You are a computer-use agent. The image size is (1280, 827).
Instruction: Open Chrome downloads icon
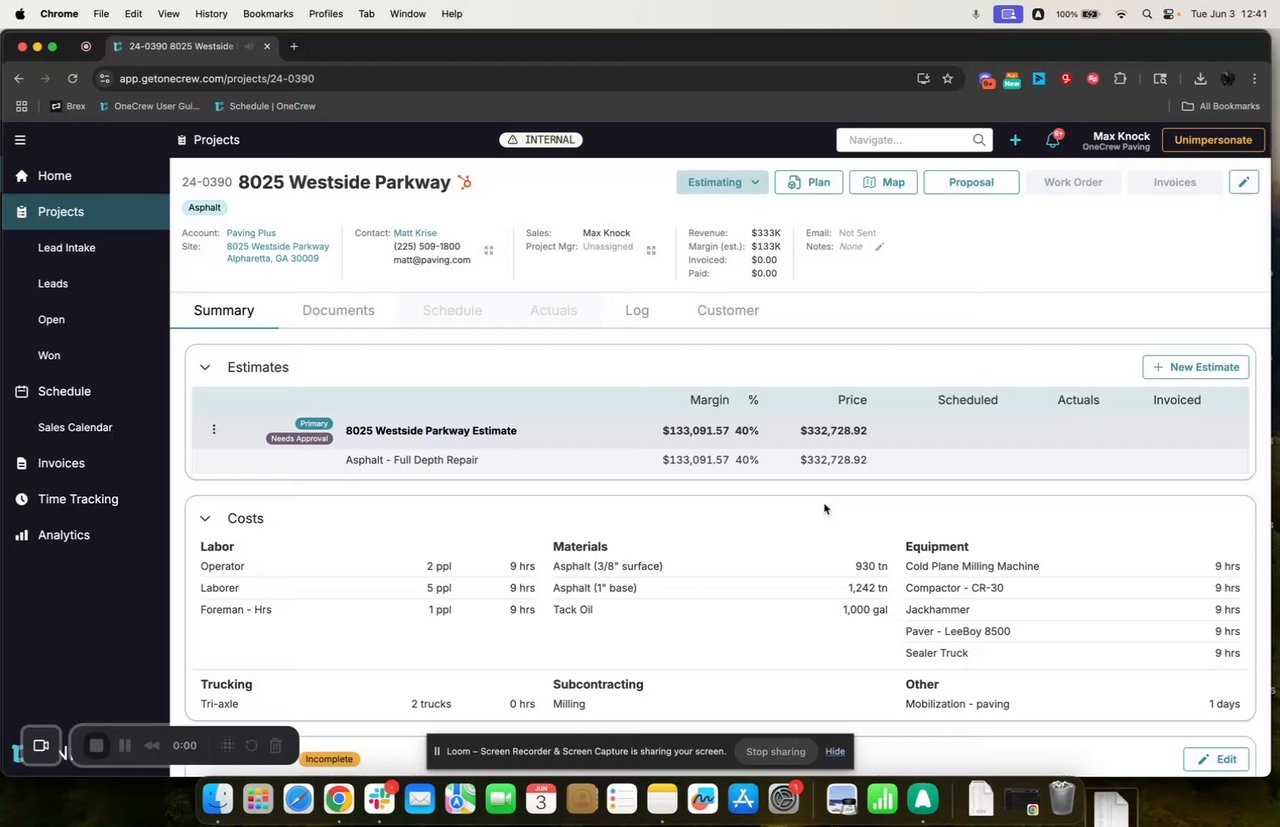click(x=1200, y=78)
